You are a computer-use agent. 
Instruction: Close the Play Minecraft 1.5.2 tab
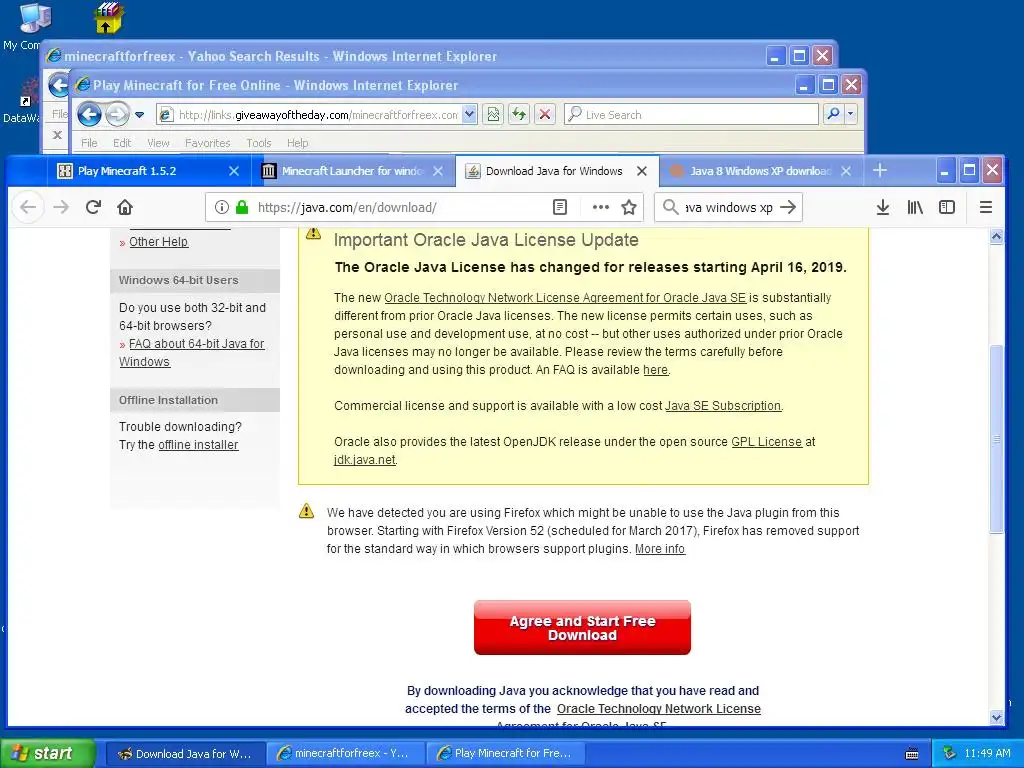coord(234,171)
